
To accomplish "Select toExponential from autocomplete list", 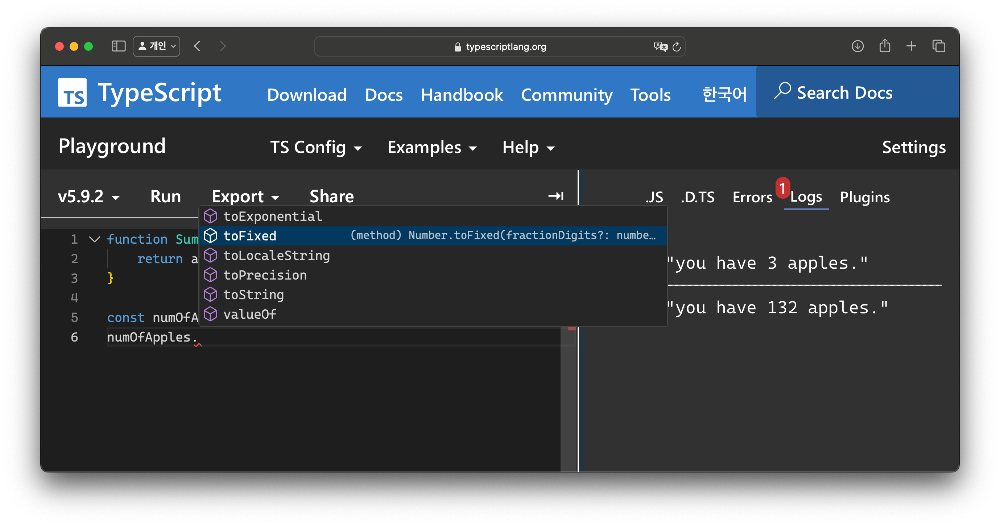I will (433, 216).
